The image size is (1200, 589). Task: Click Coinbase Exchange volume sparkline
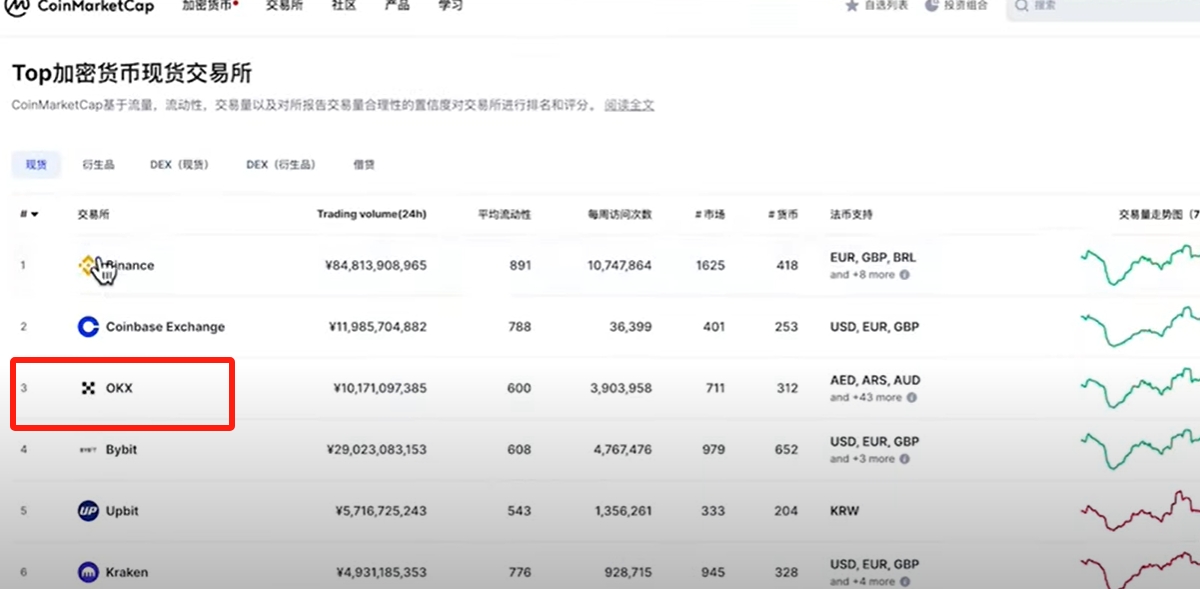pyautogui.click(x=1140, y=327)
